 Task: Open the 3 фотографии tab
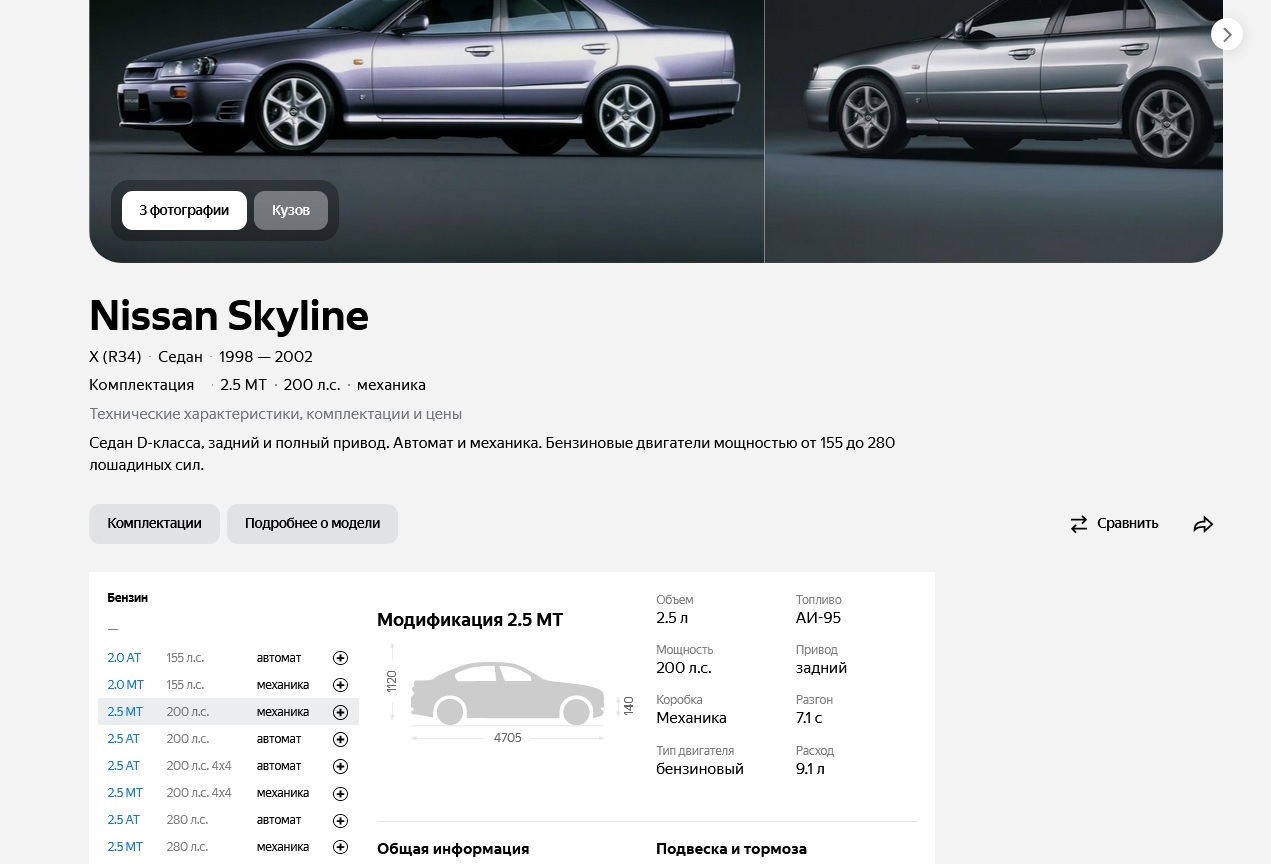pos(184,210)
